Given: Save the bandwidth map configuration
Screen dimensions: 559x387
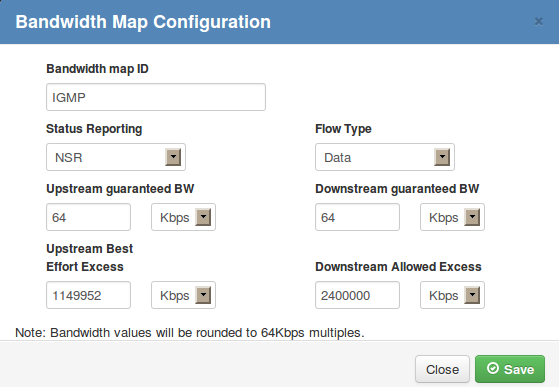Looking at the screenshot, I should pos(510,369).
